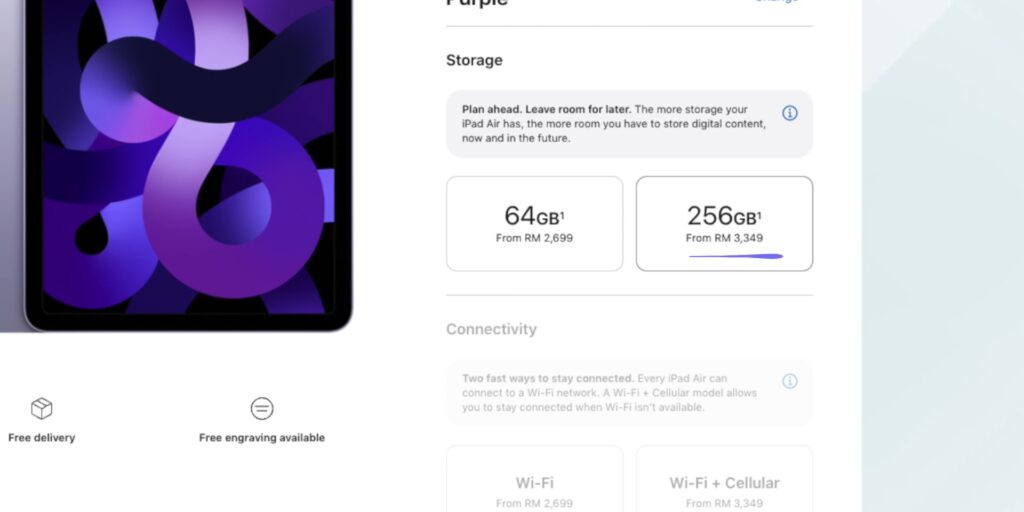This screenshot has height=512, width=1024.
Task: Click the Change link beside Purple
Action: coord(776,2)
